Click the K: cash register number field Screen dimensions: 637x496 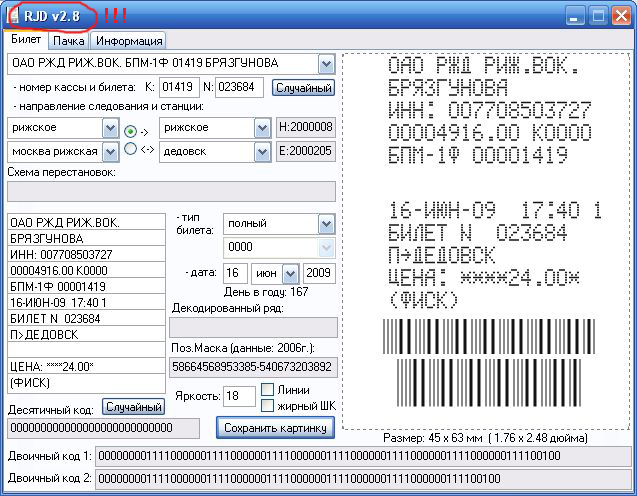click(x=179, y=87)
